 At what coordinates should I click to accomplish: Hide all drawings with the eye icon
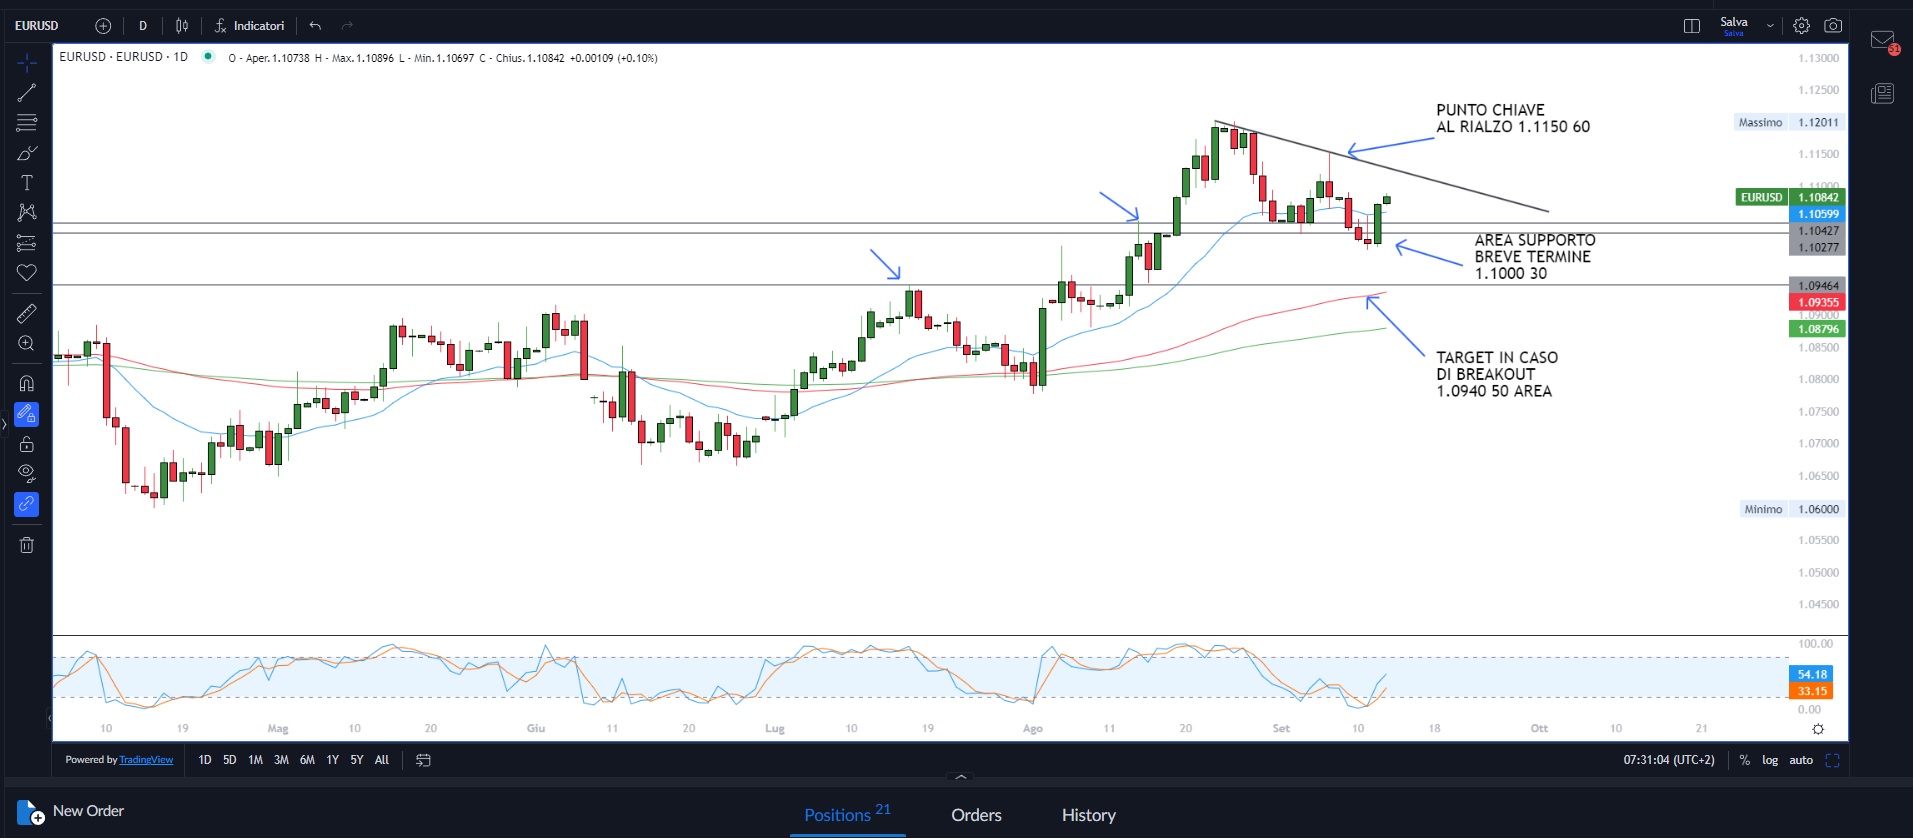point(27,473)
